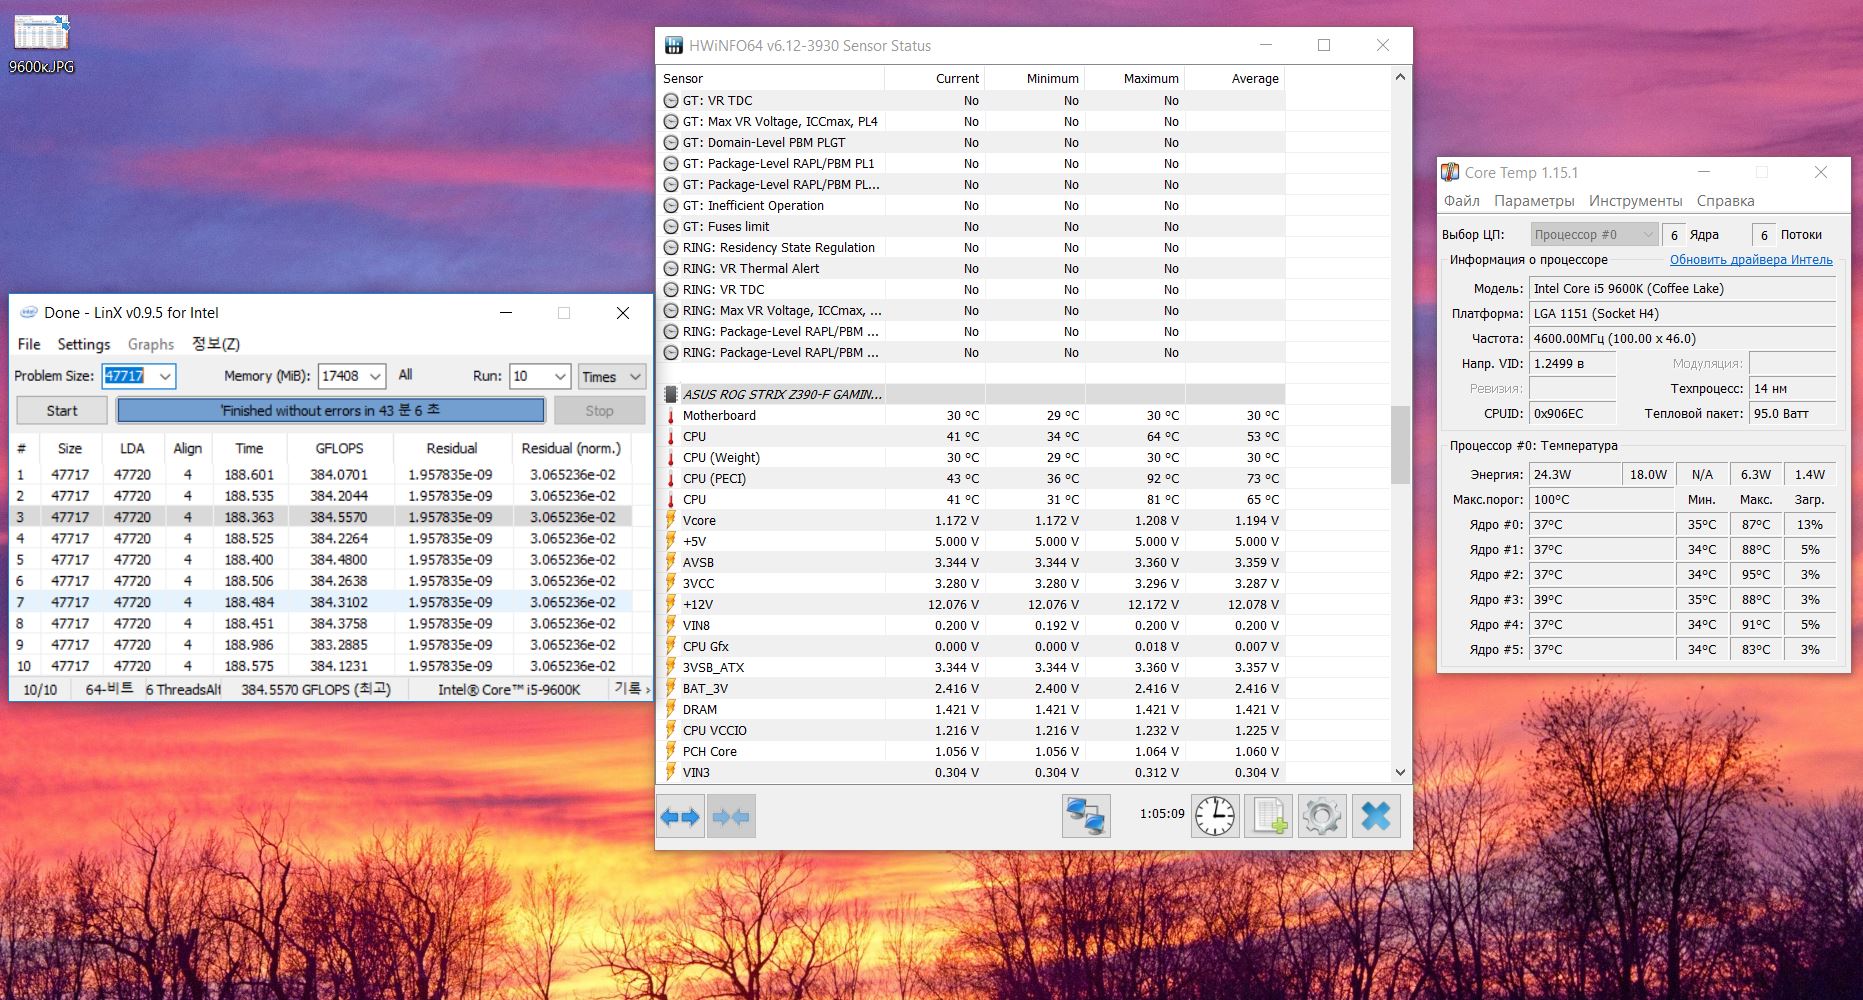Open the Файл menu in Core Temp

(x=1462, y=201)
